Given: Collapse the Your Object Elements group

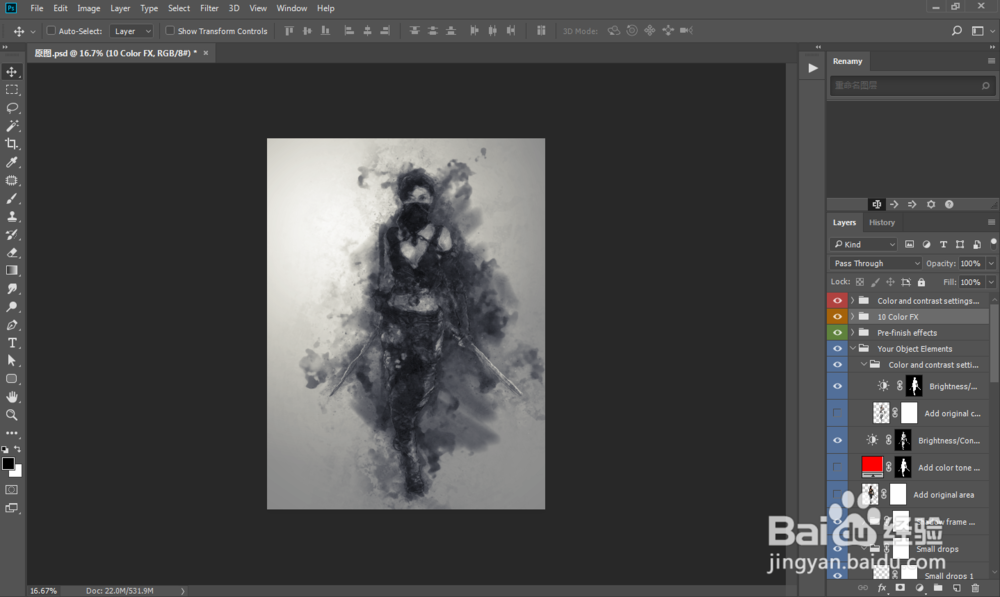Looking at the screenshot, I should pyautogui.click(x=851, y=348).
